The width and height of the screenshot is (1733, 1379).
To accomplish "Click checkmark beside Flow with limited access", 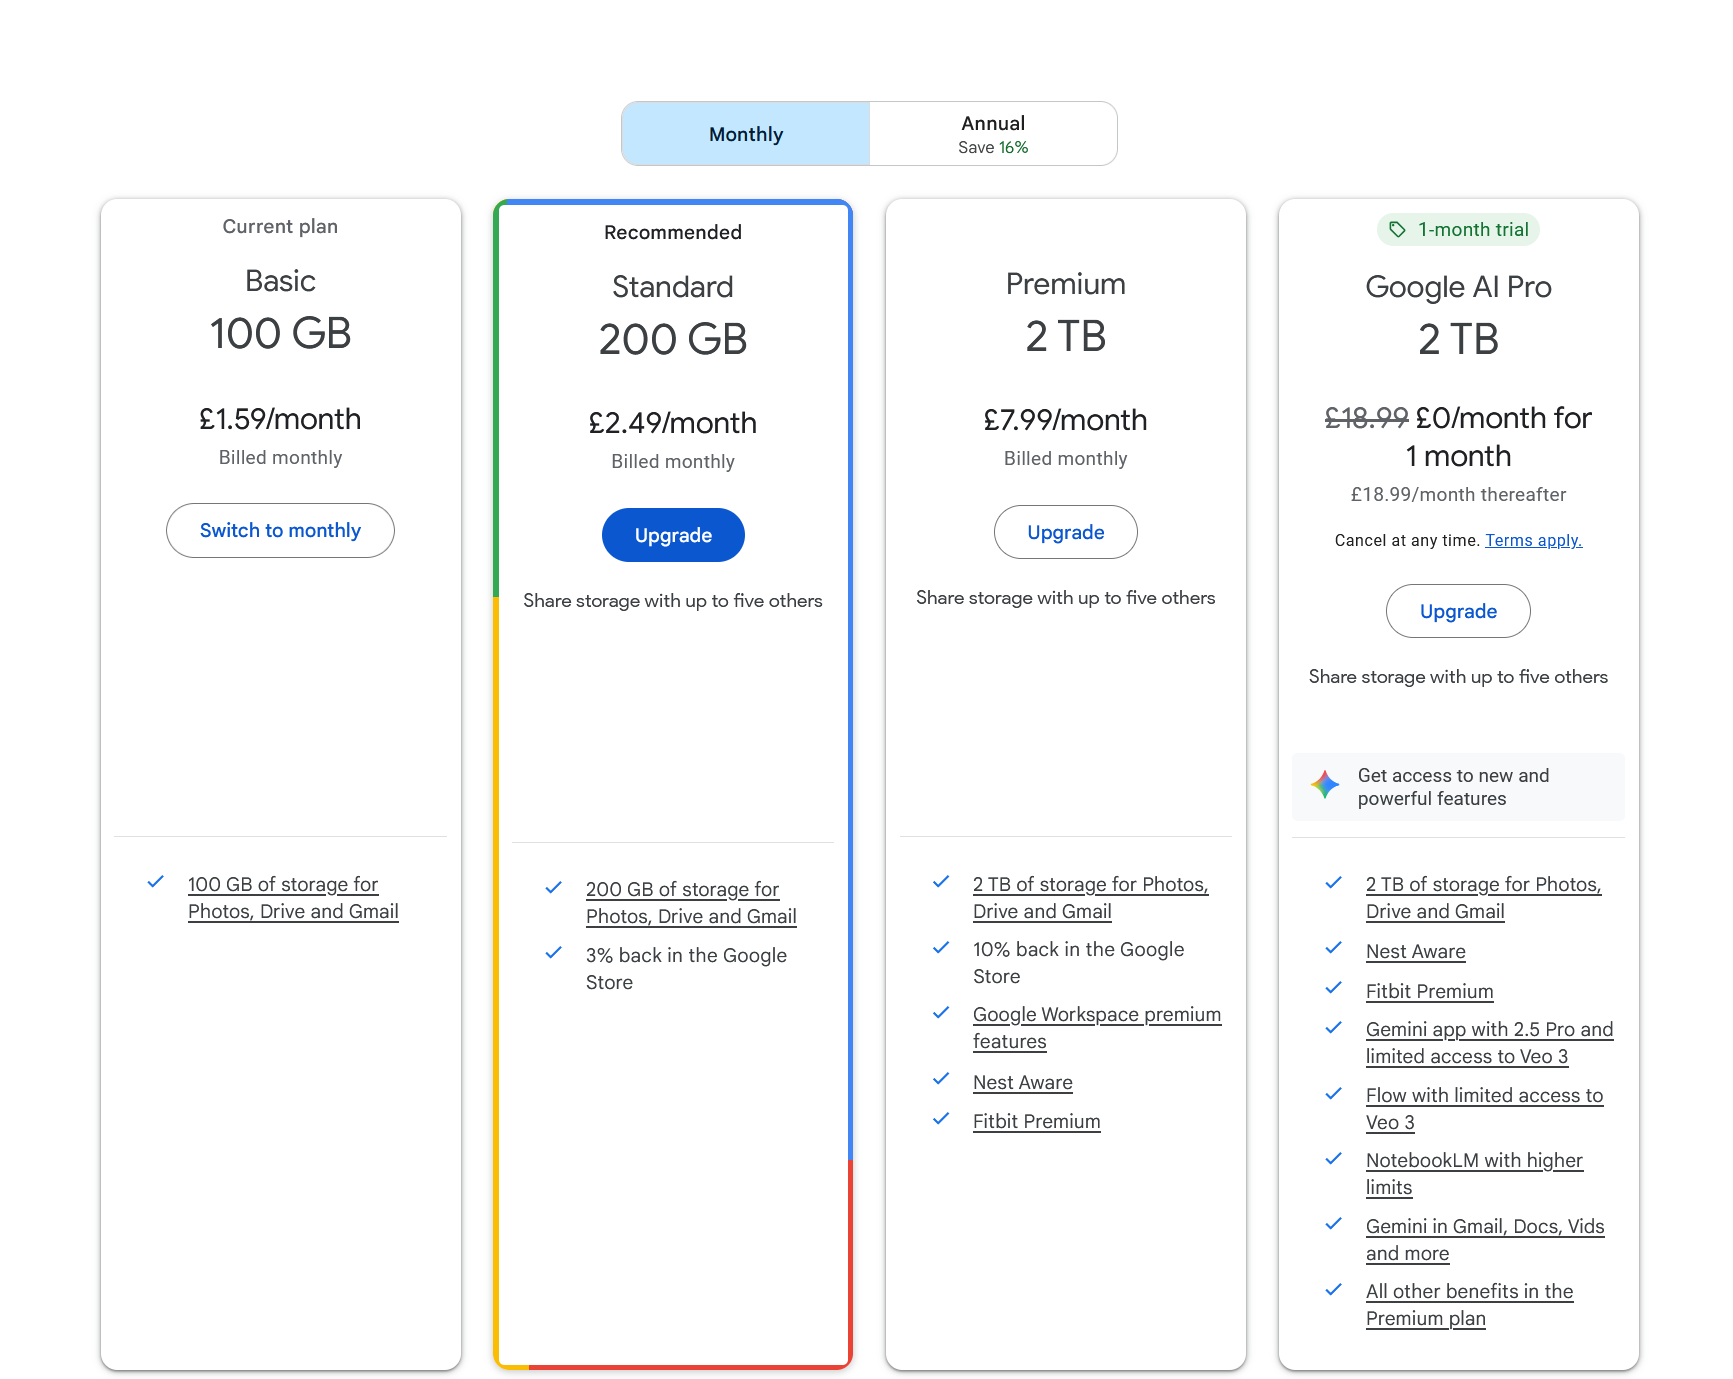I will pyautogui.click(x=1333, y=1093).
